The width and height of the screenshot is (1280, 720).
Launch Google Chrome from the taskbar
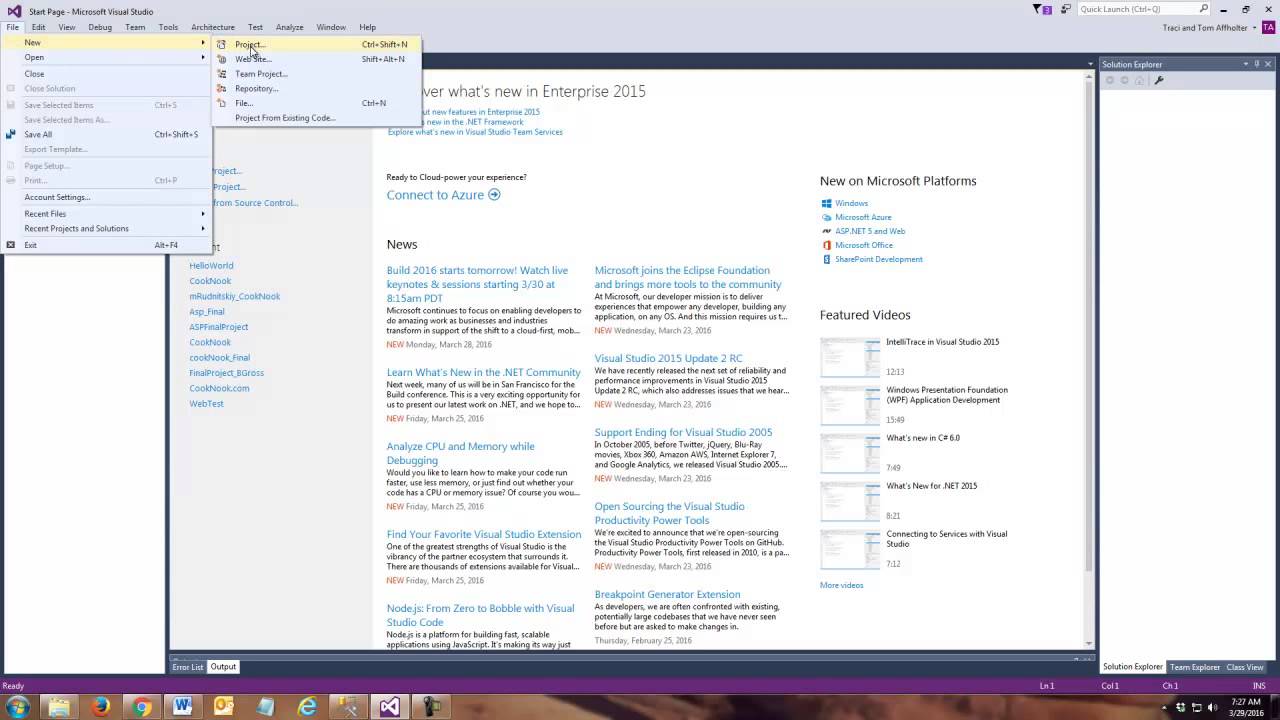[x=141, y=707]
